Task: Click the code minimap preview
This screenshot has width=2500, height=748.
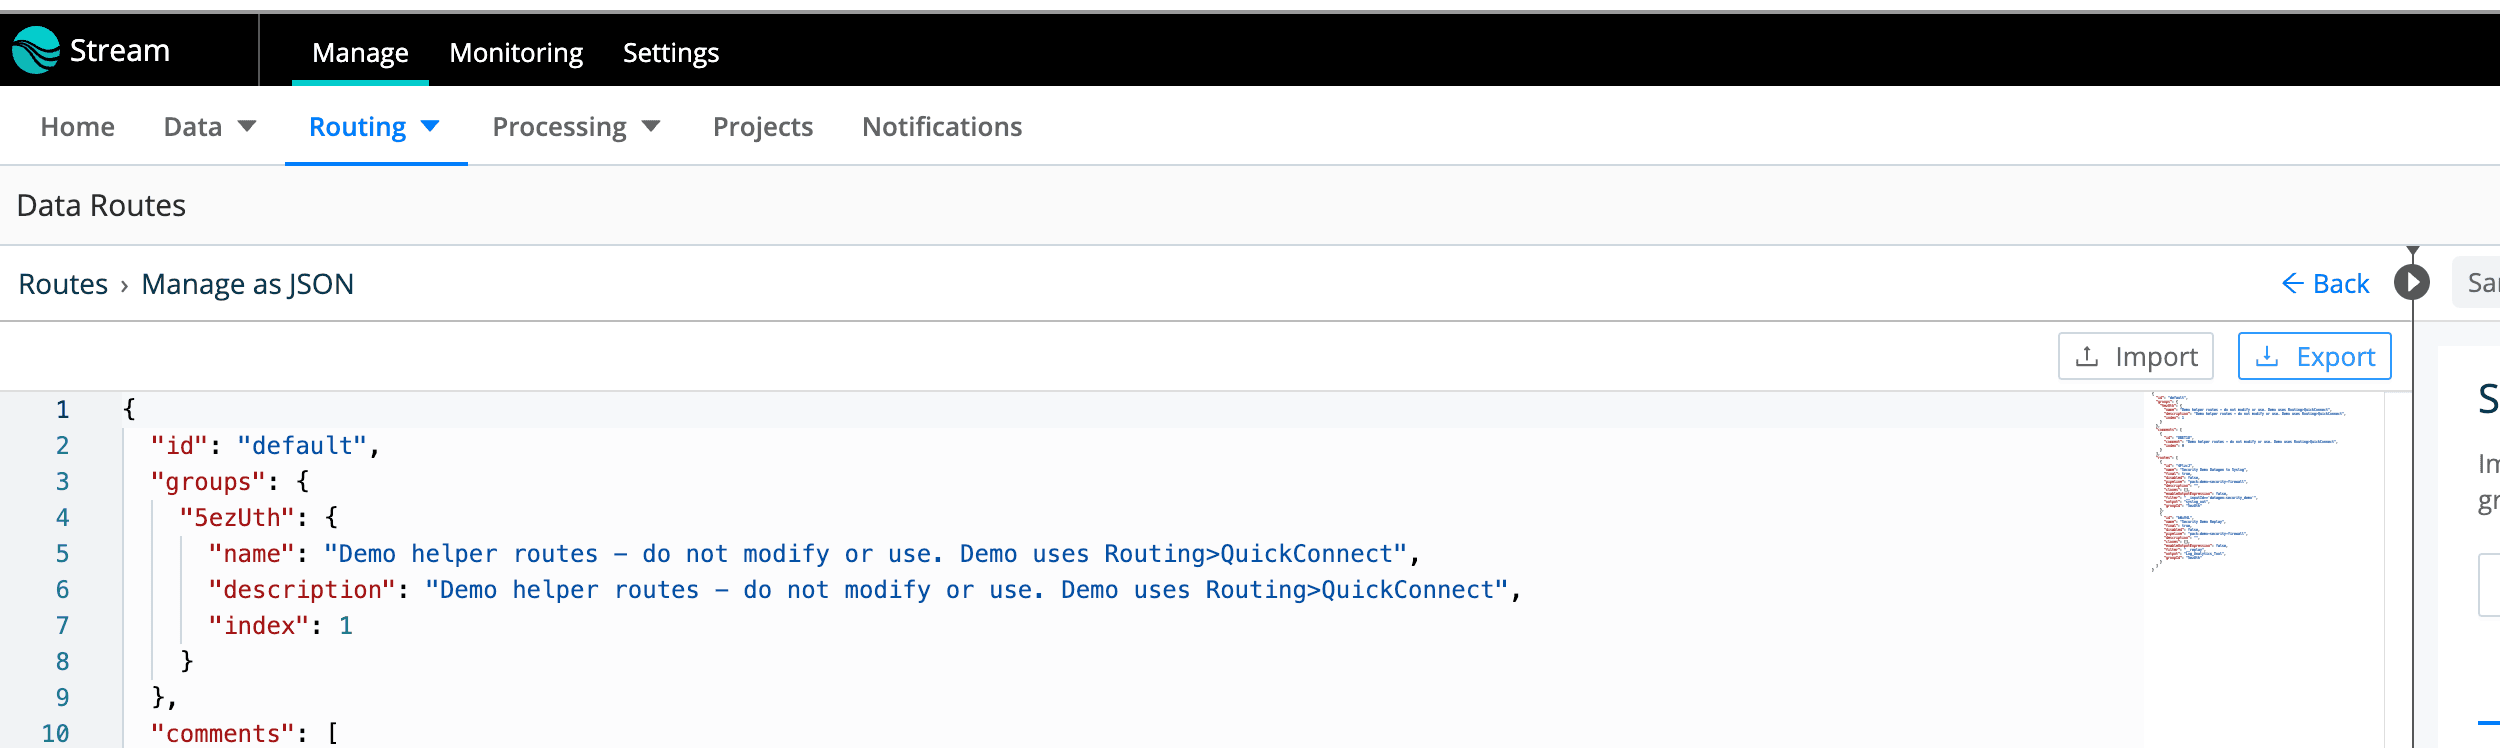Action: point(2250,482)
